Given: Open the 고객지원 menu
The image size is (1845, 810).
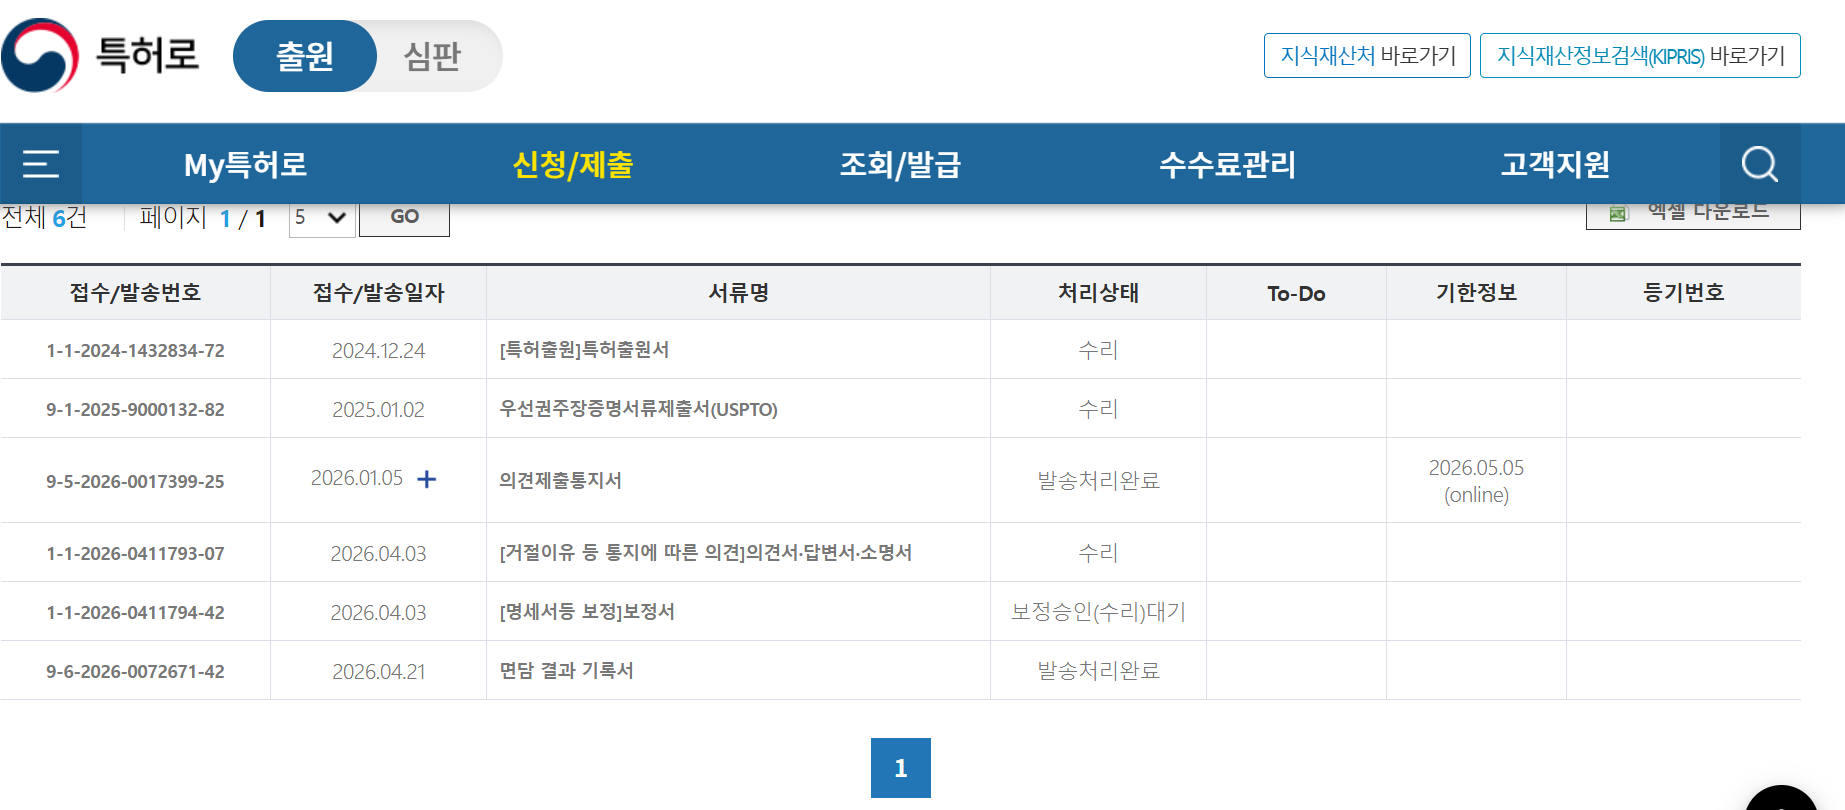Looking at the screenshot, I should [1556, 164].
